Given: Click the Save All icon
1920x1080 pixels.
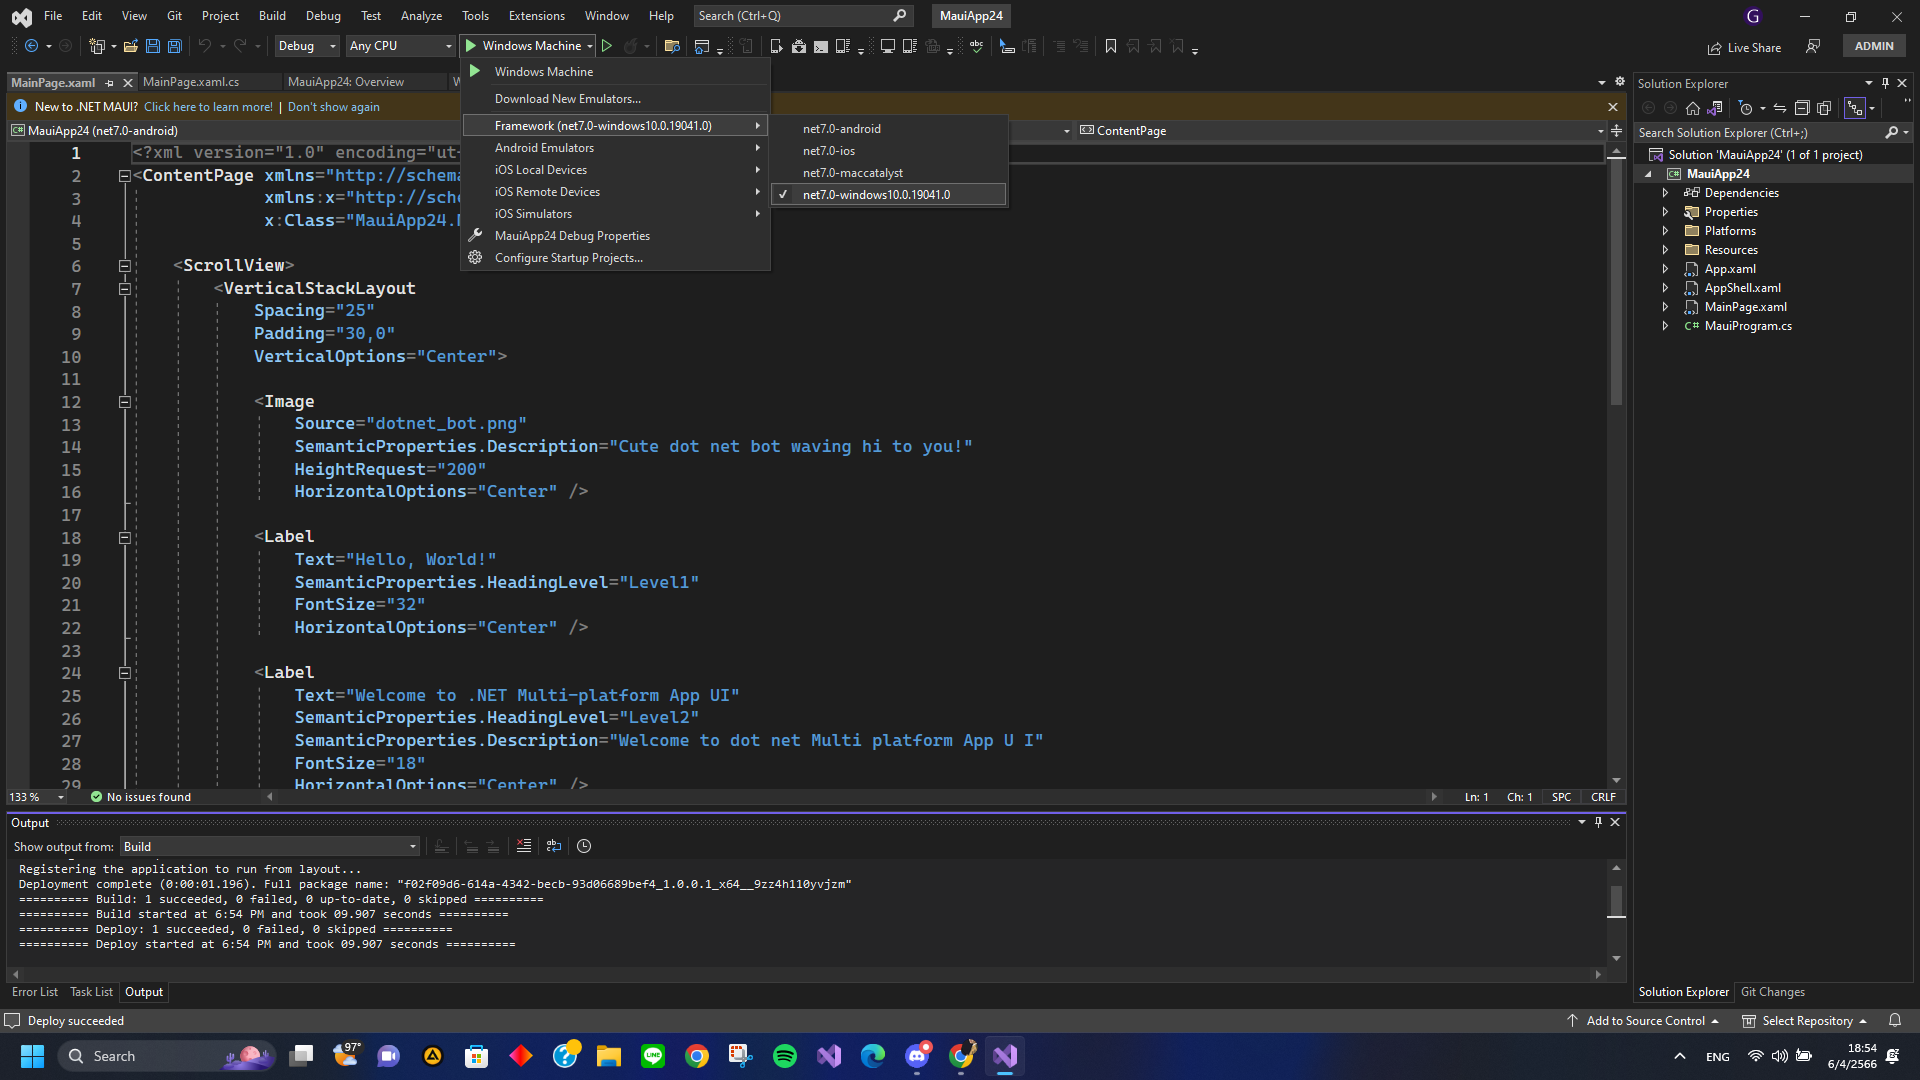Looking at the screenshot, I should pyautogui.click(x=175, y=46).
